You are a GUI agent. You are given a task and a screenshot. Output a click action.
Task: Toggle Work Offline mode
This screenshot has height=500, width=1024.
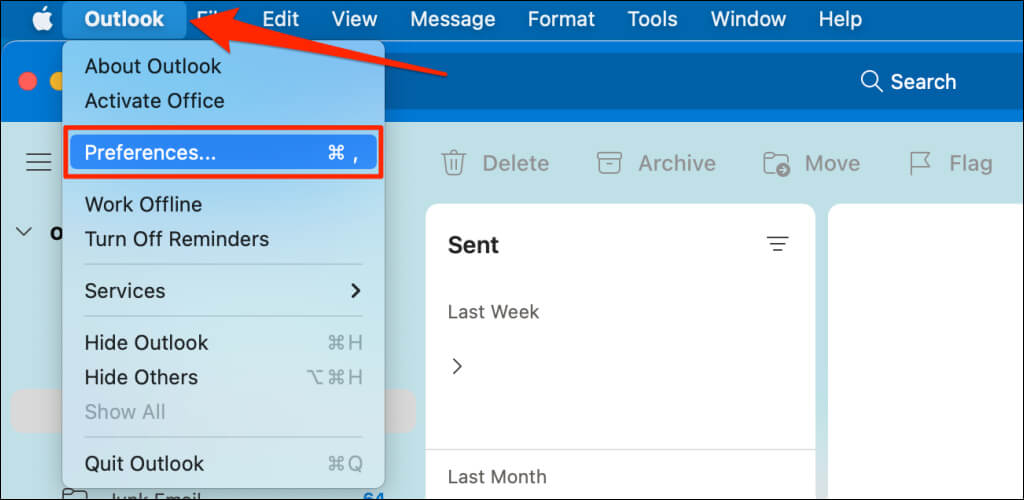click(143, 204)
